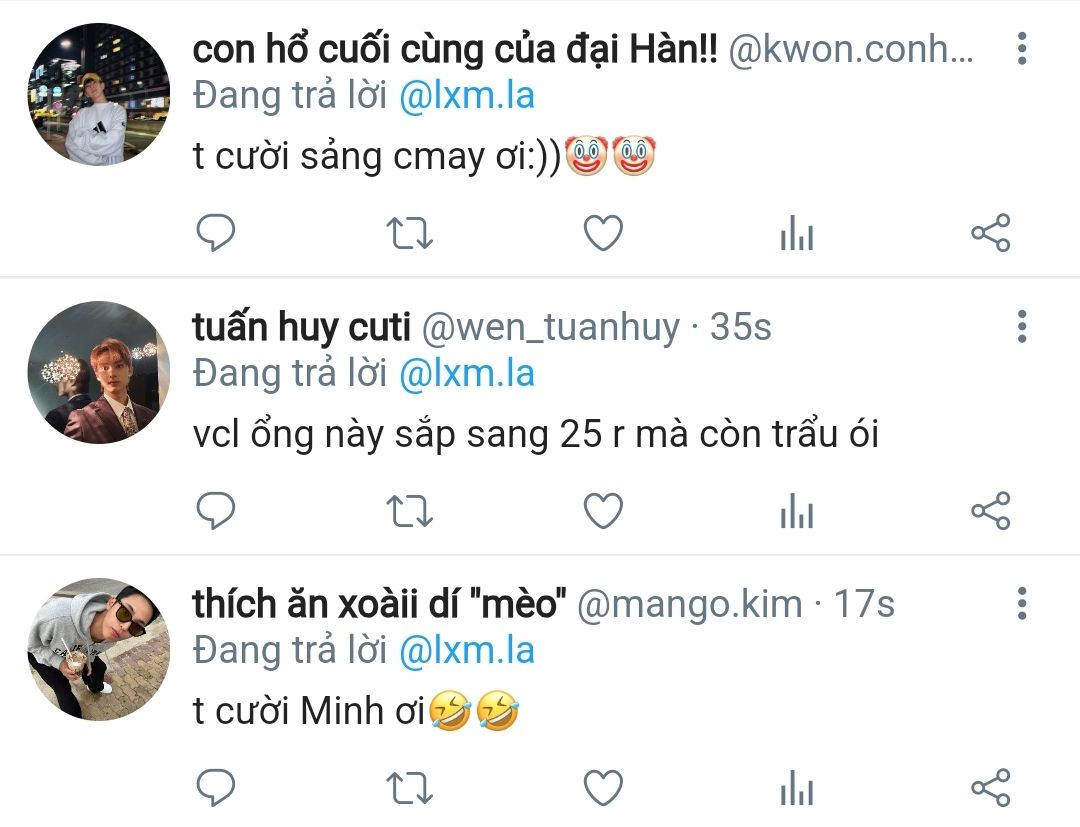1080x827 pixels.
Task: Reply to the kwon.conh clown emoji tweet
Action: click(x=216, y=233)
